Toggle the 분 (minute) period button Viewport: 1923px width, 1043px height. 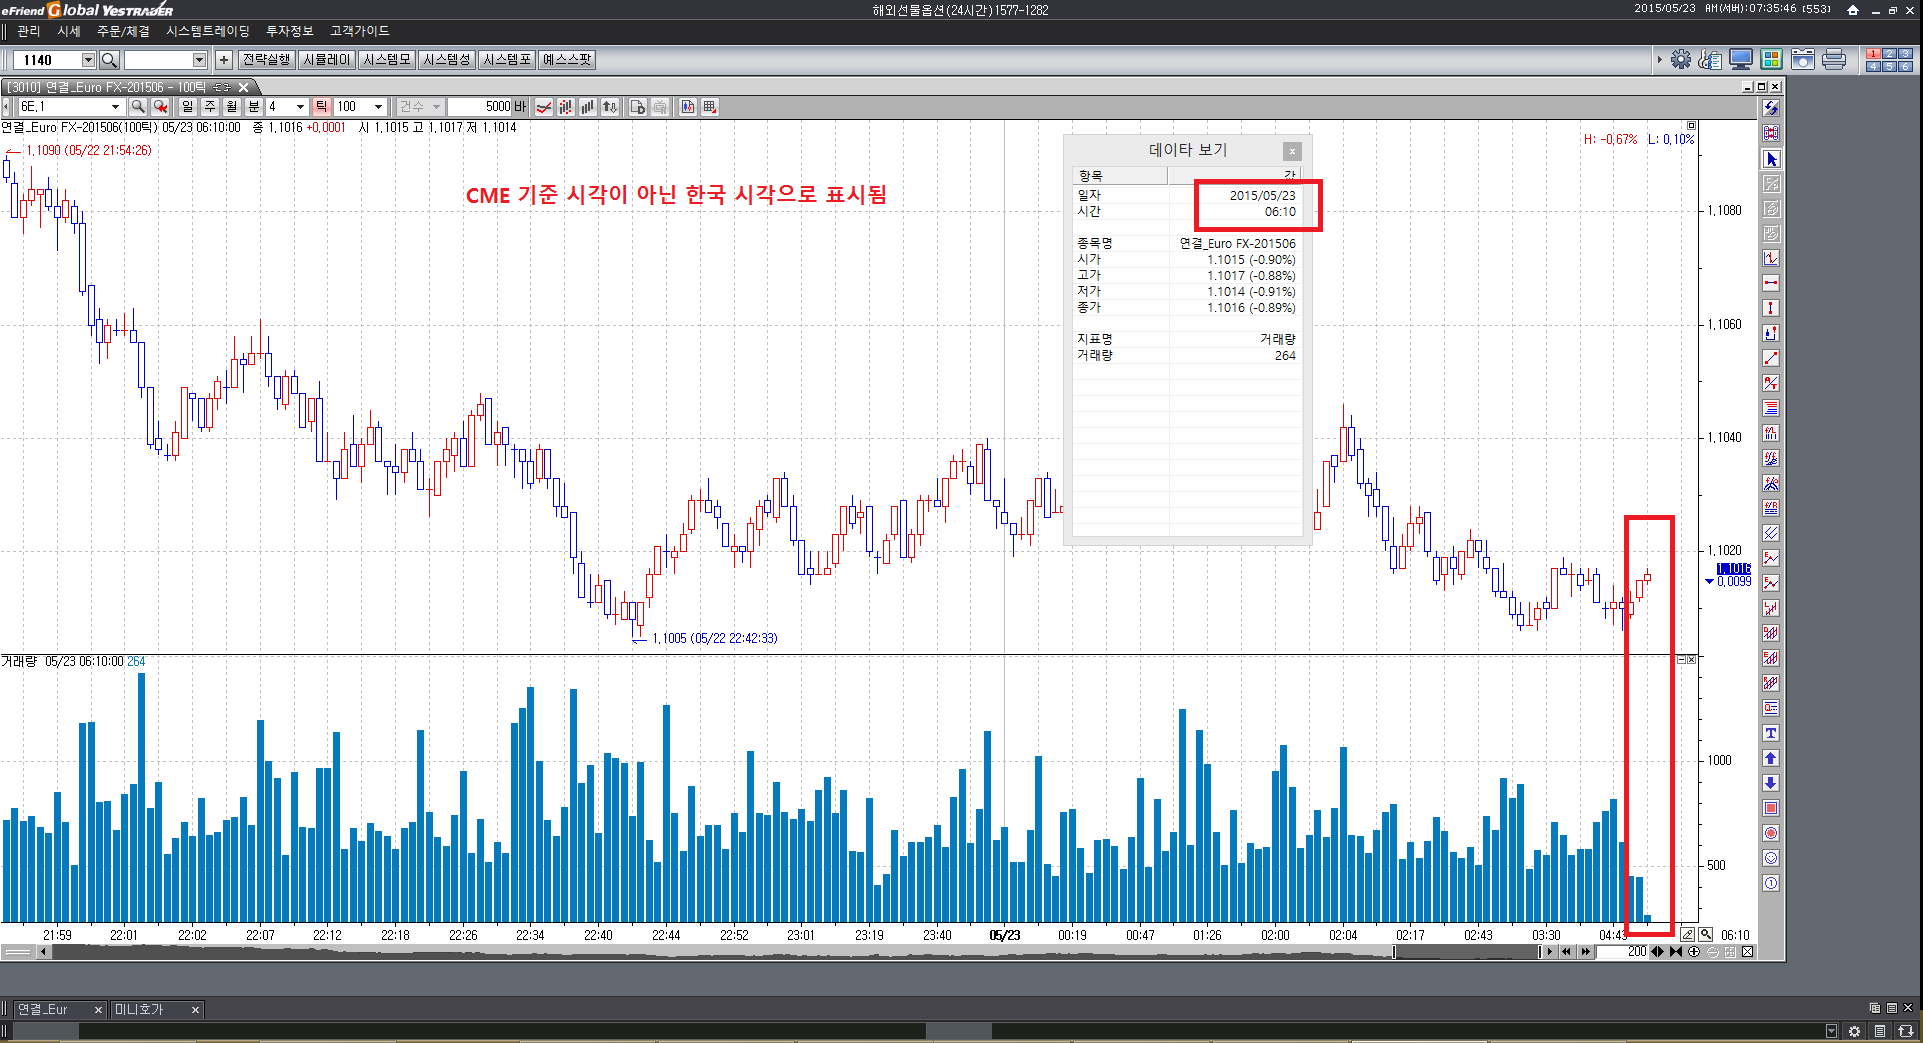(x=254, y=107)
